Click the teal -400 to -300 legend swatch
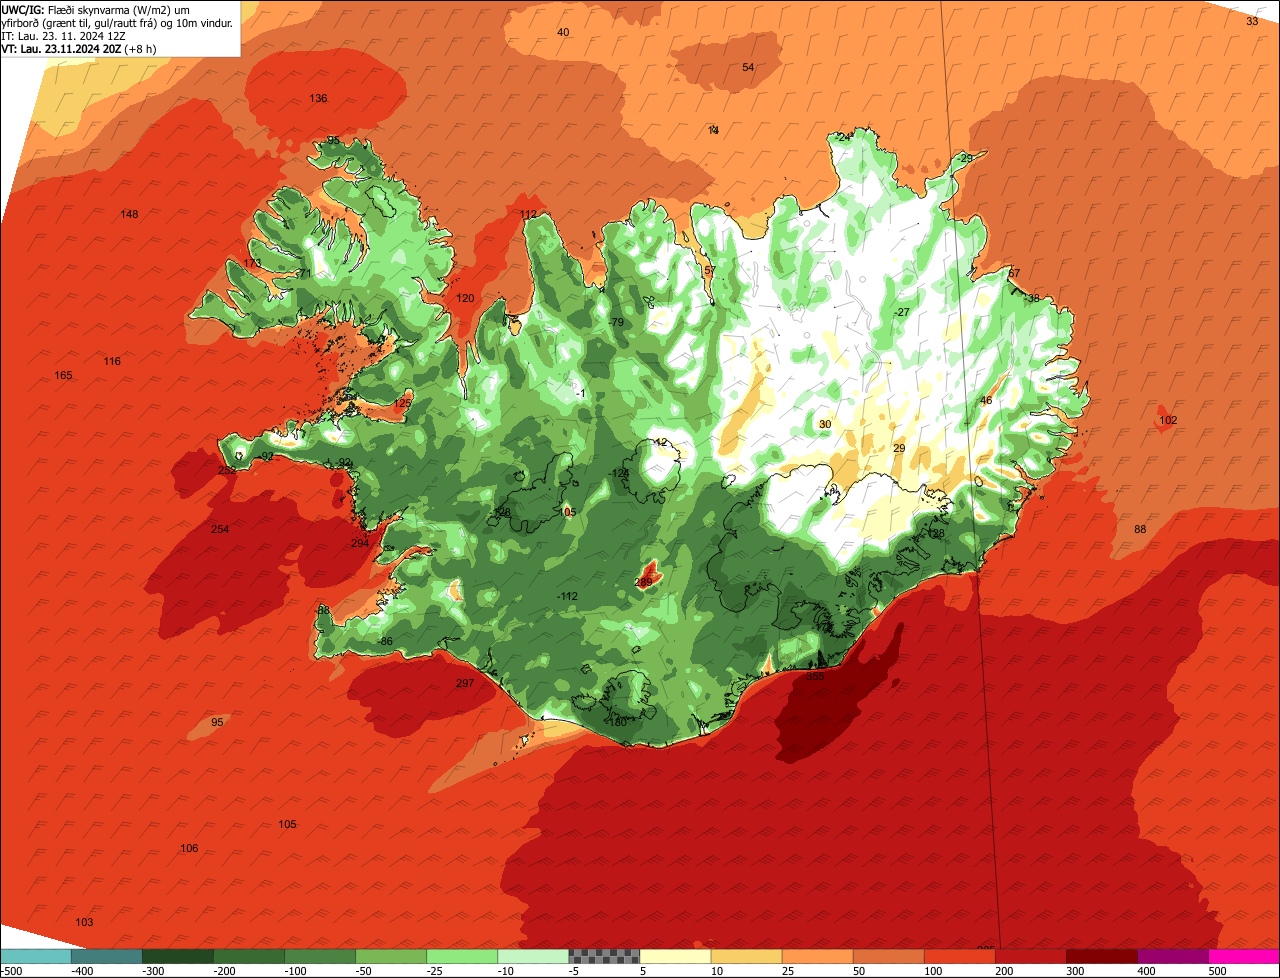1280x978 pixels. tap(106, 956)
